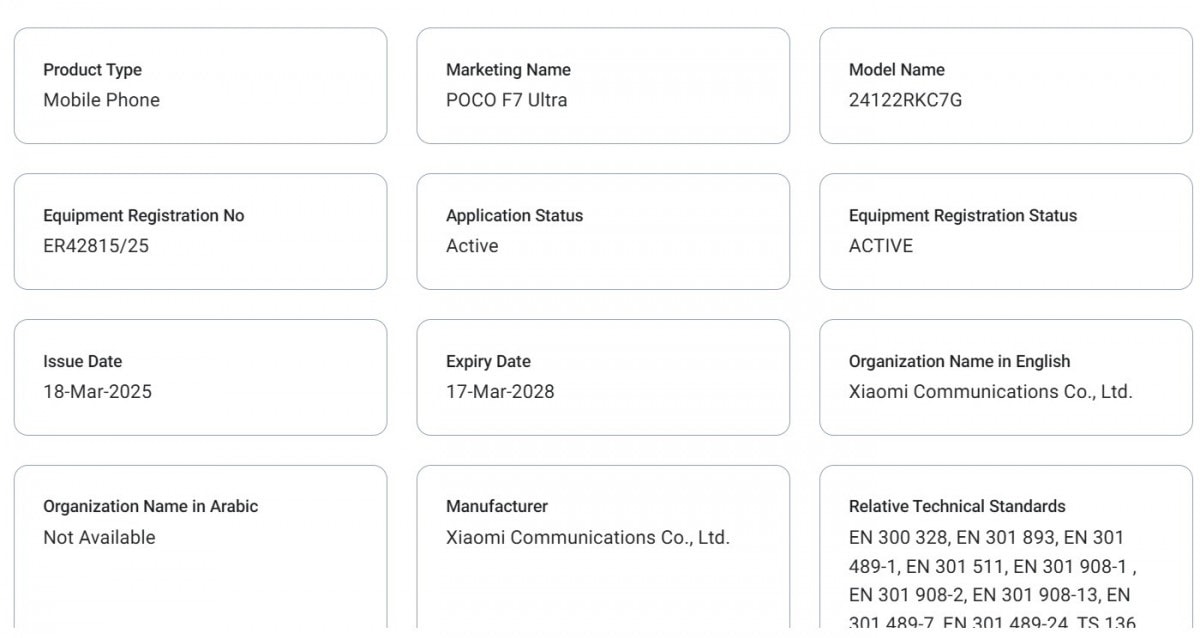Click the Application Status heading
1200x638 pixels.
(x=514, y=216)
